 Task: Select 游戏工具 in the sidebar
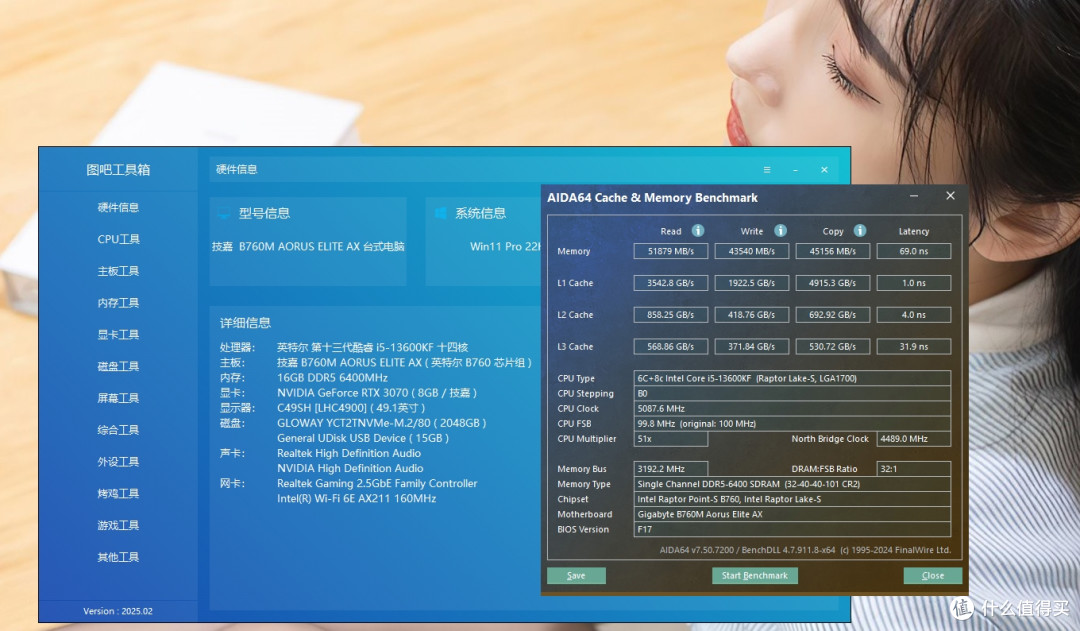click(118, 525)
